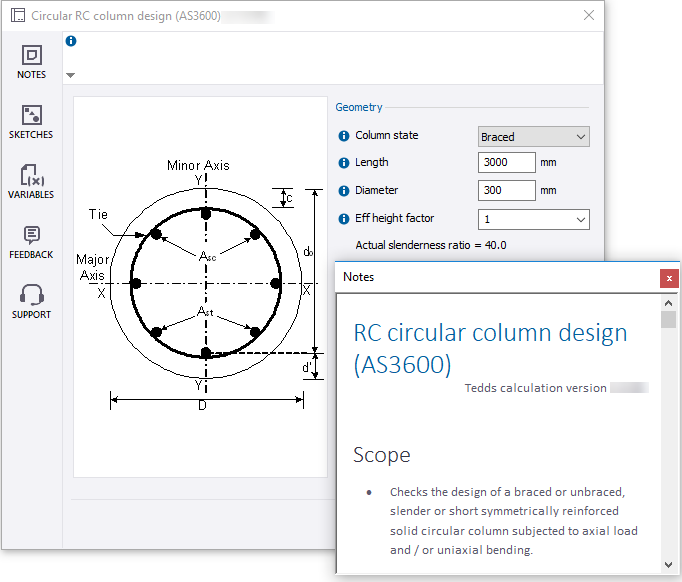Click the Notes panel title text

pos(358,277)
